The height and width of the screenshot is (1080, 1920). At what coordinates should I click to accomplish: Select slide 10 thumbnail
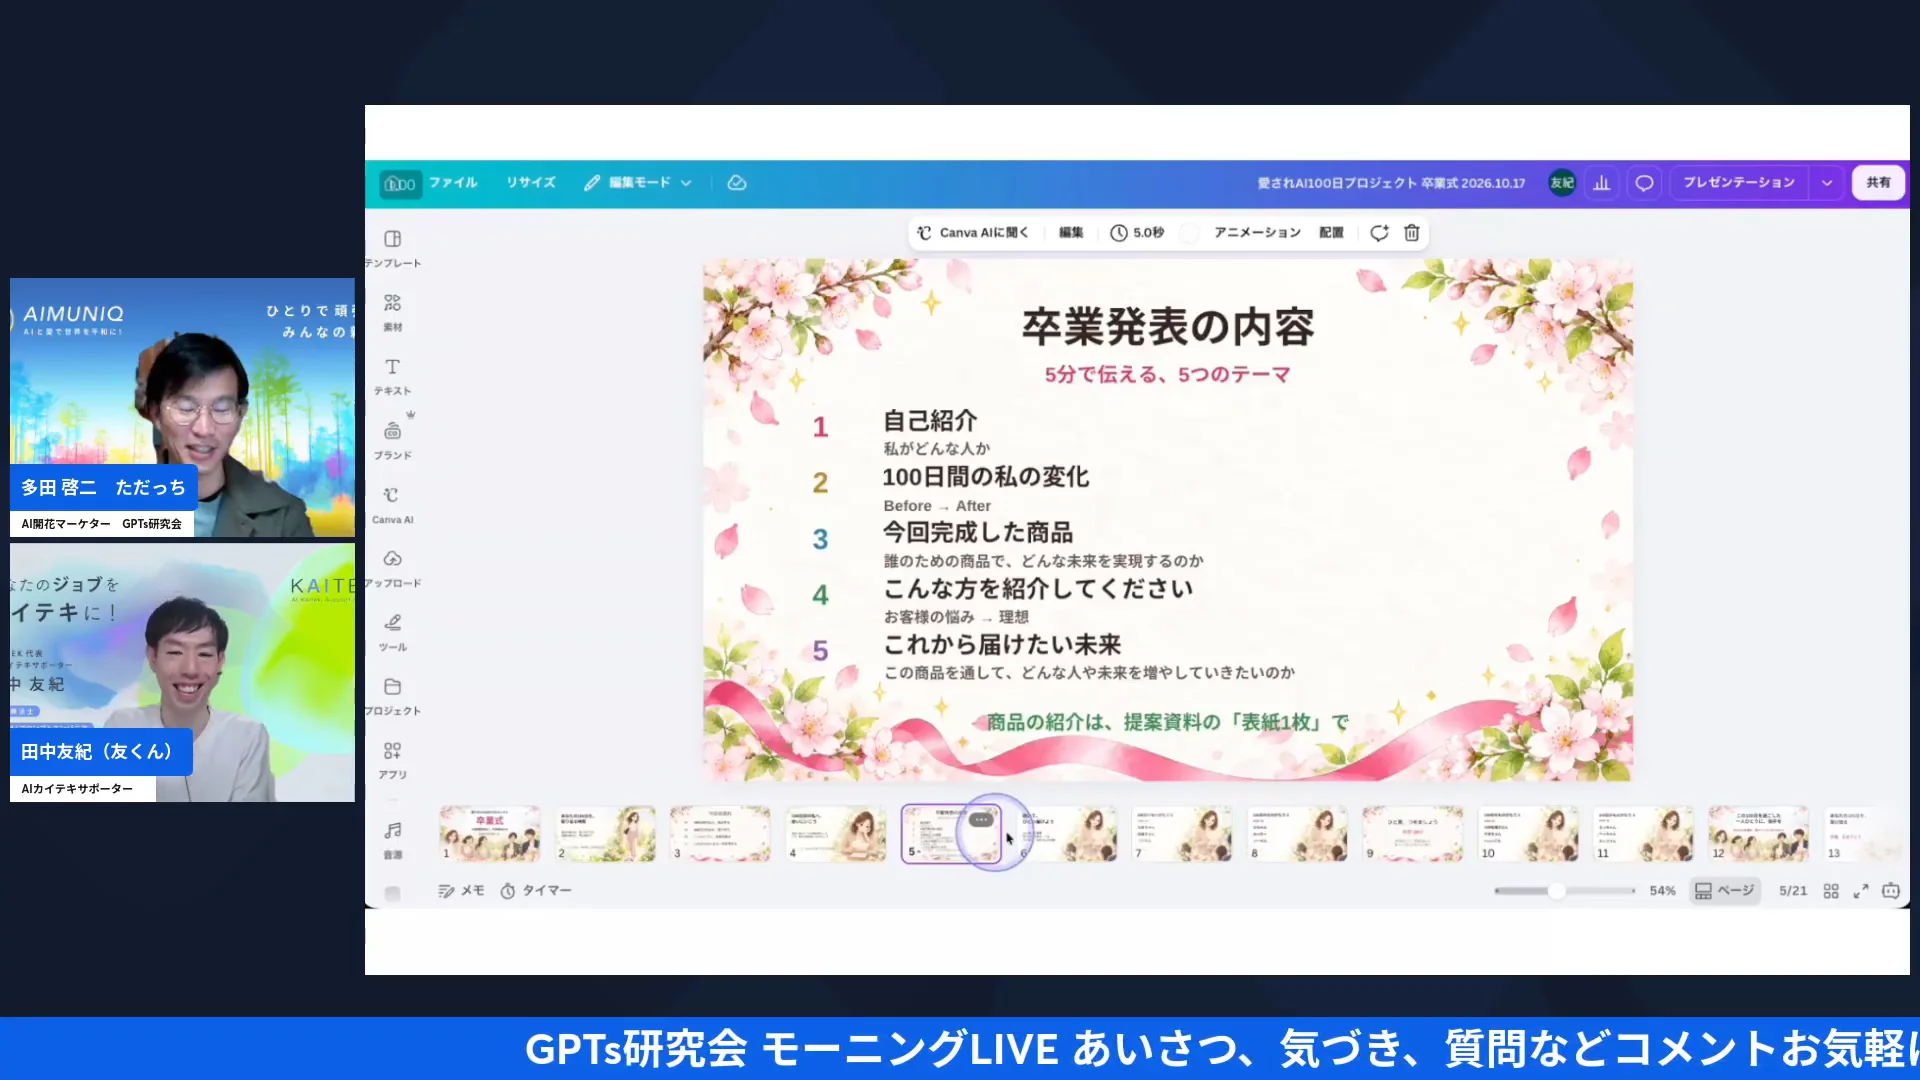pyautogui.click(x=1528, y=834)
